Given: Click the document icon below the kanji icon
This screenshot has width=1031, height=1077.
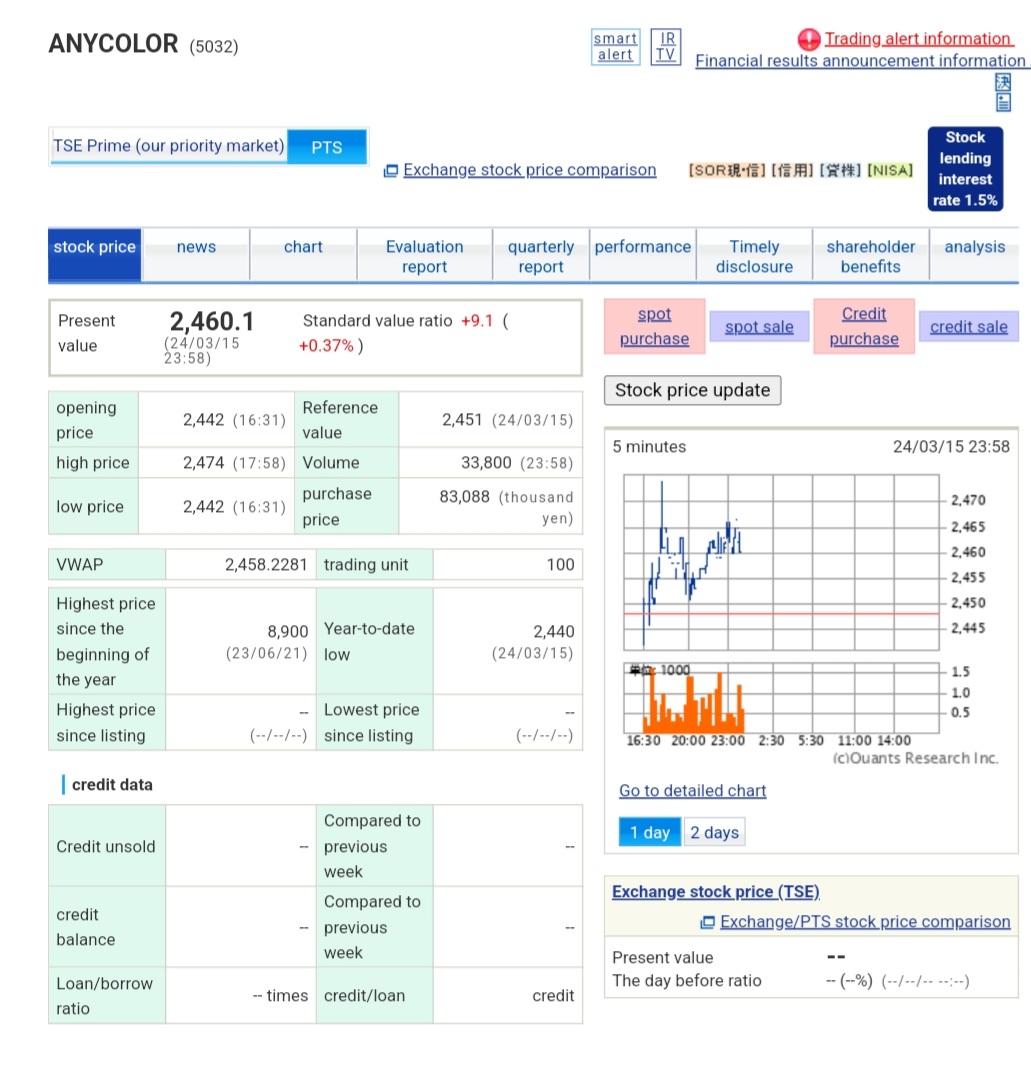Looking at the screenshot, I should (1003, 102).
